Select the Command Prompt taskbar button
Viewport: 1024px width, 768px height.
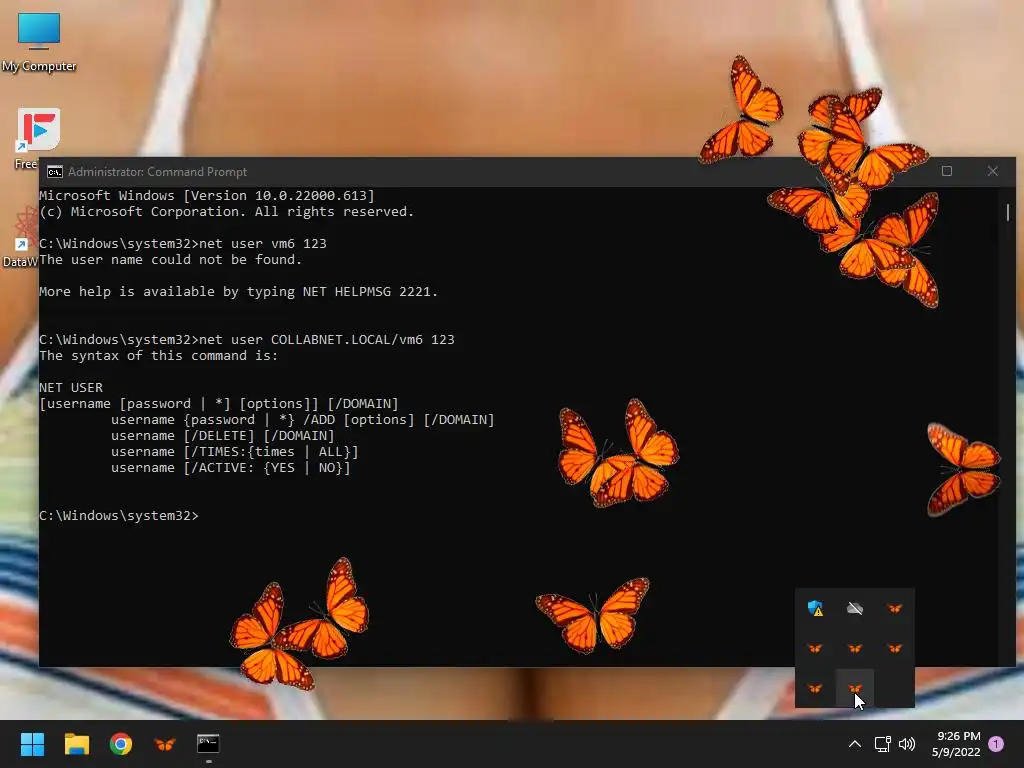208,744
